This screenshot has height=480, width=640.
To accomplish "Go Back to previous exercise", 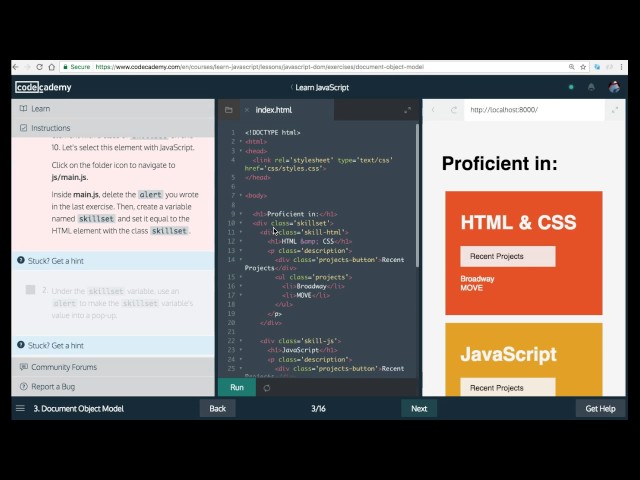I will pos(218,409).
